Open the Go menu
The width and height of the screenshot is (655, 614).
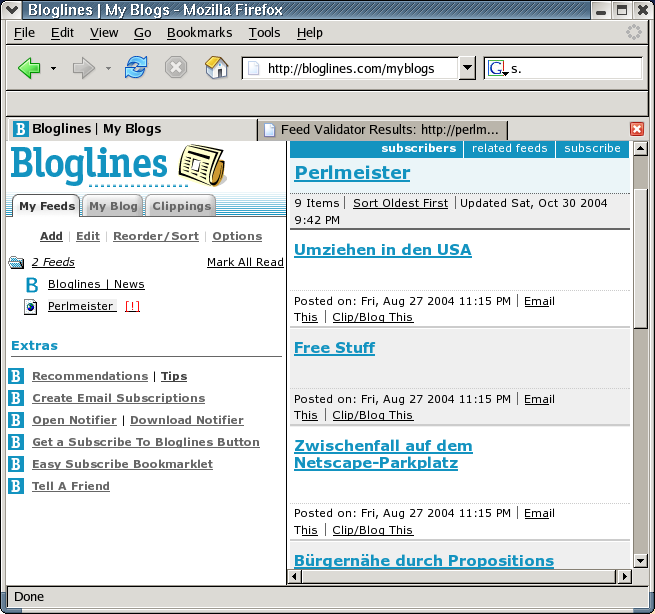tap(142, 33)
